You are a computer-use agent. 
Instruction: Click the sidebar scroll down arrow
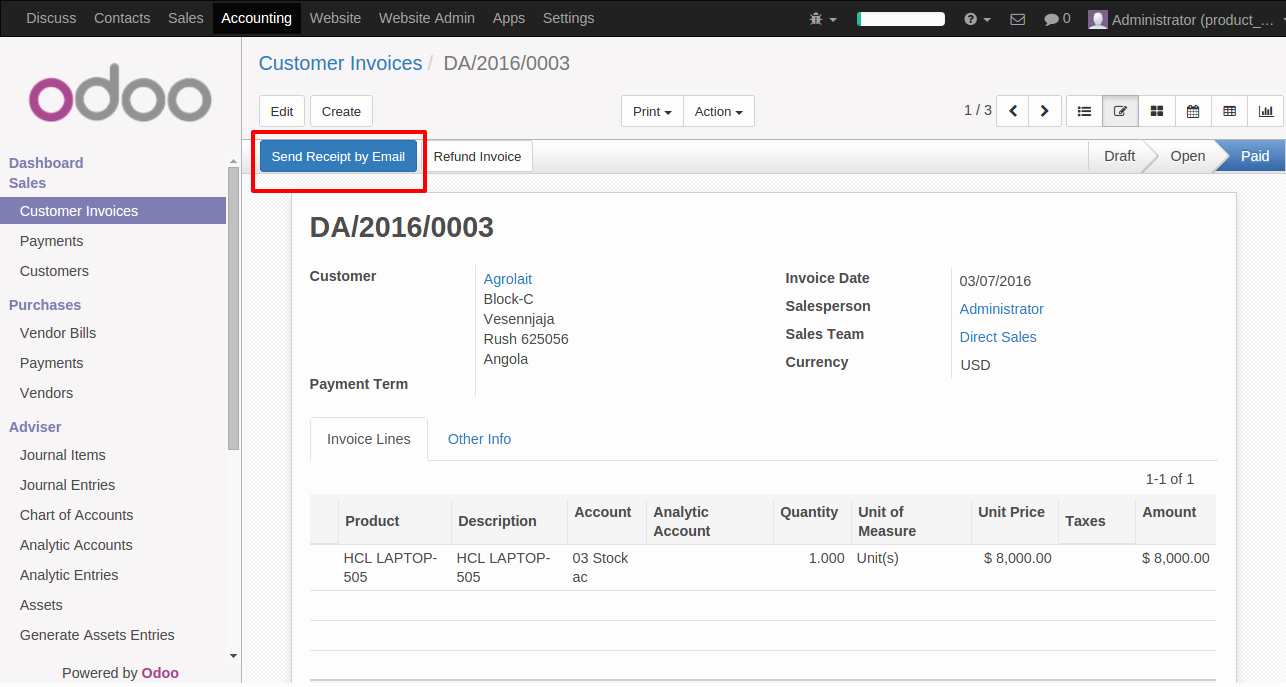pos(234,656)
